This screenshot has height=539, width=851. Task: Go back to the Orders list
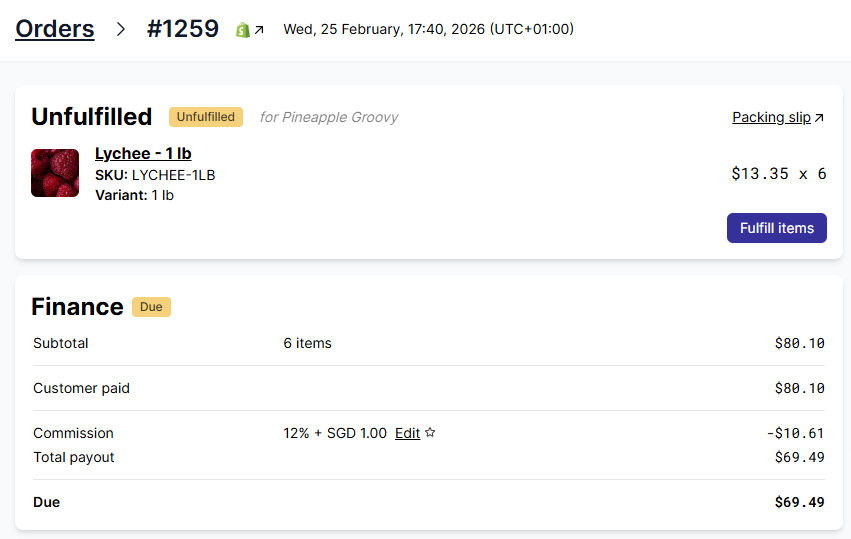(55, 29)
